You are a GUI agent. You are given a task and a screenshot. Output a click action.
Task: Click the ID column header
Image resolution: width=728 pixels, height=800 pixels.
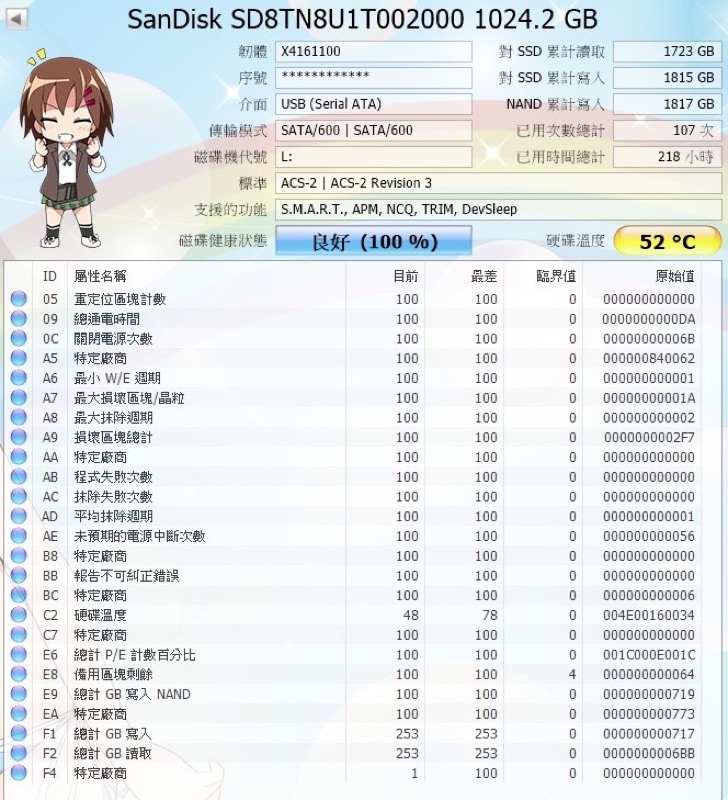tap(49, 277)
